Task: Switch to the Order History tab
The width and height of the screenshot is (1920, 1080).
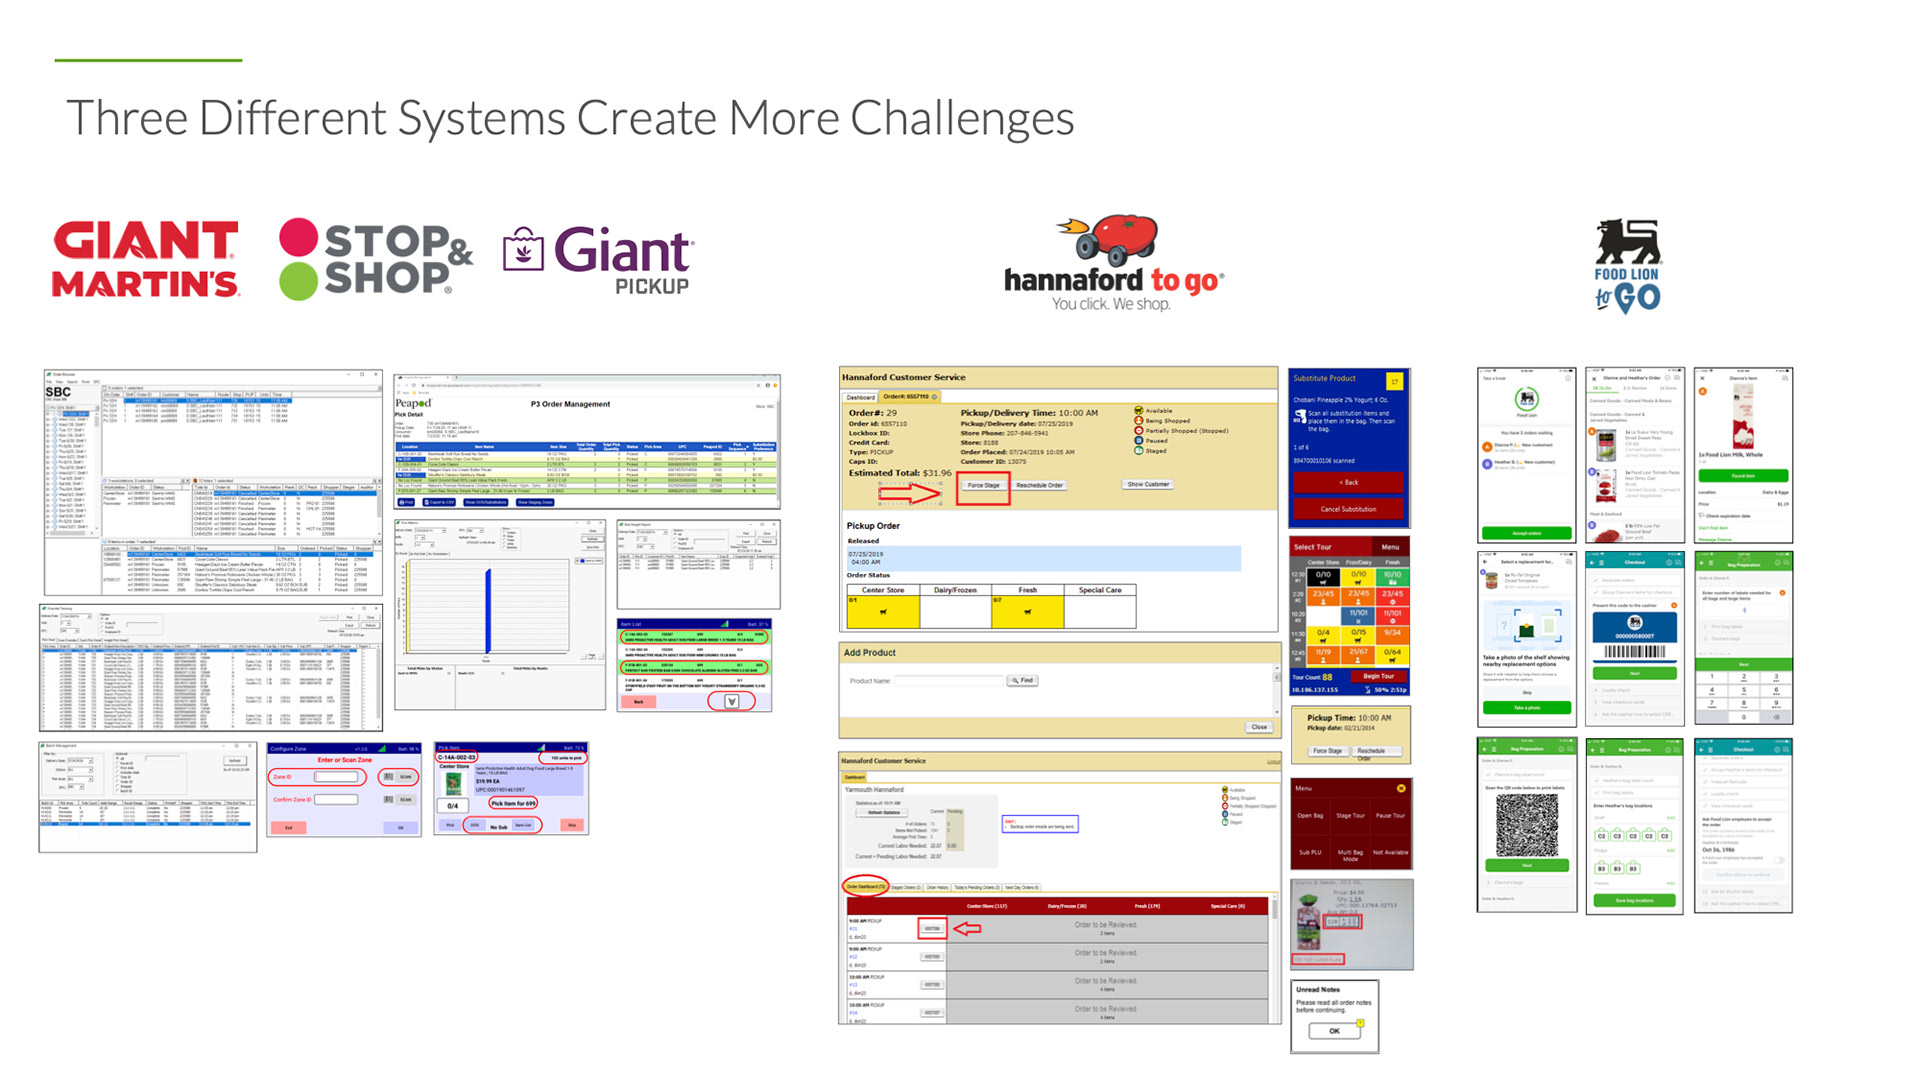Action: coord(937,887)
